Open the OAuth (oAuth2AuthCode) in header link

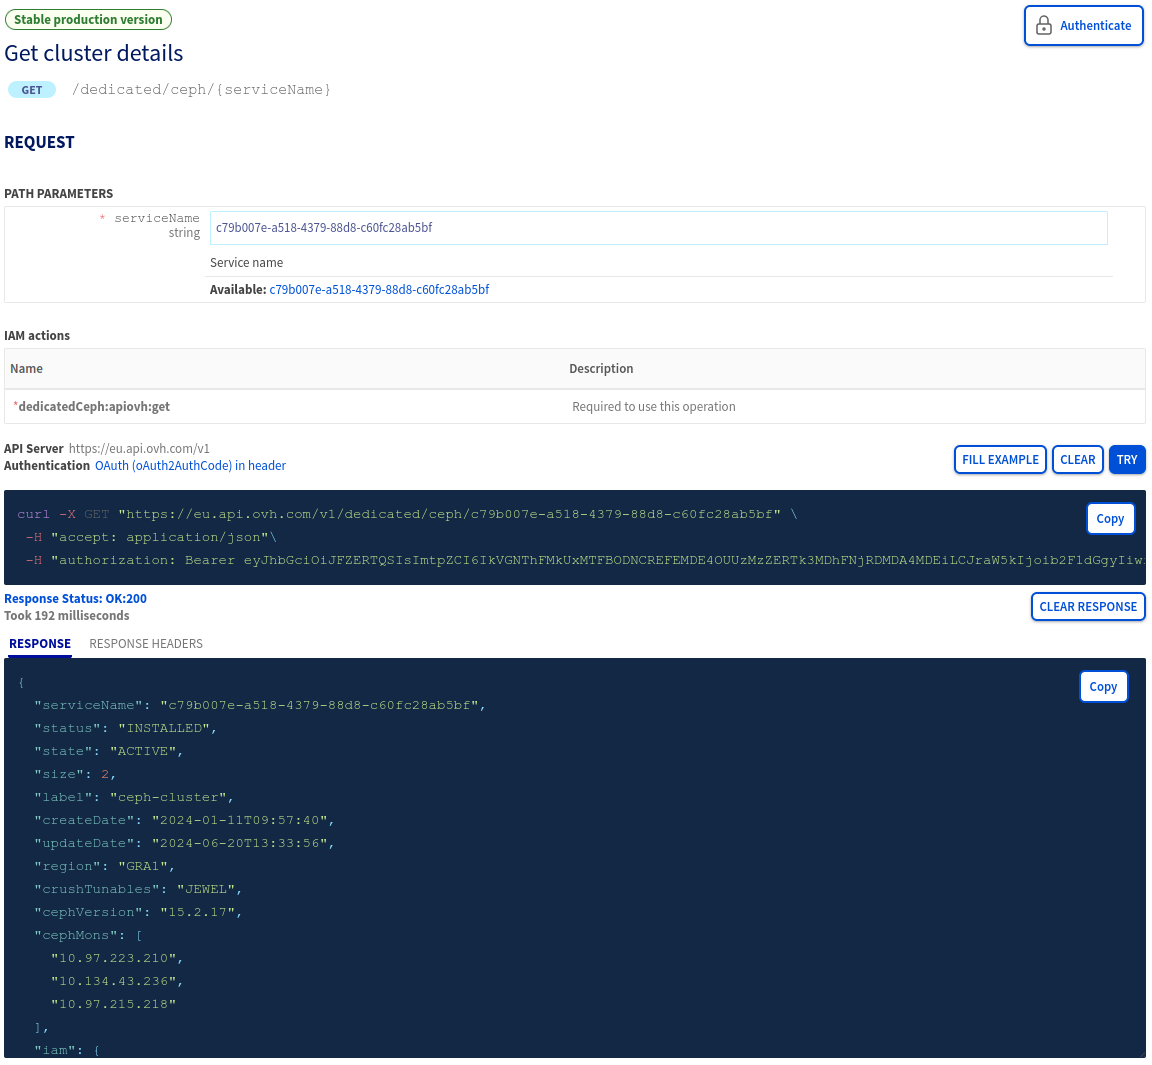coord(189,465)
